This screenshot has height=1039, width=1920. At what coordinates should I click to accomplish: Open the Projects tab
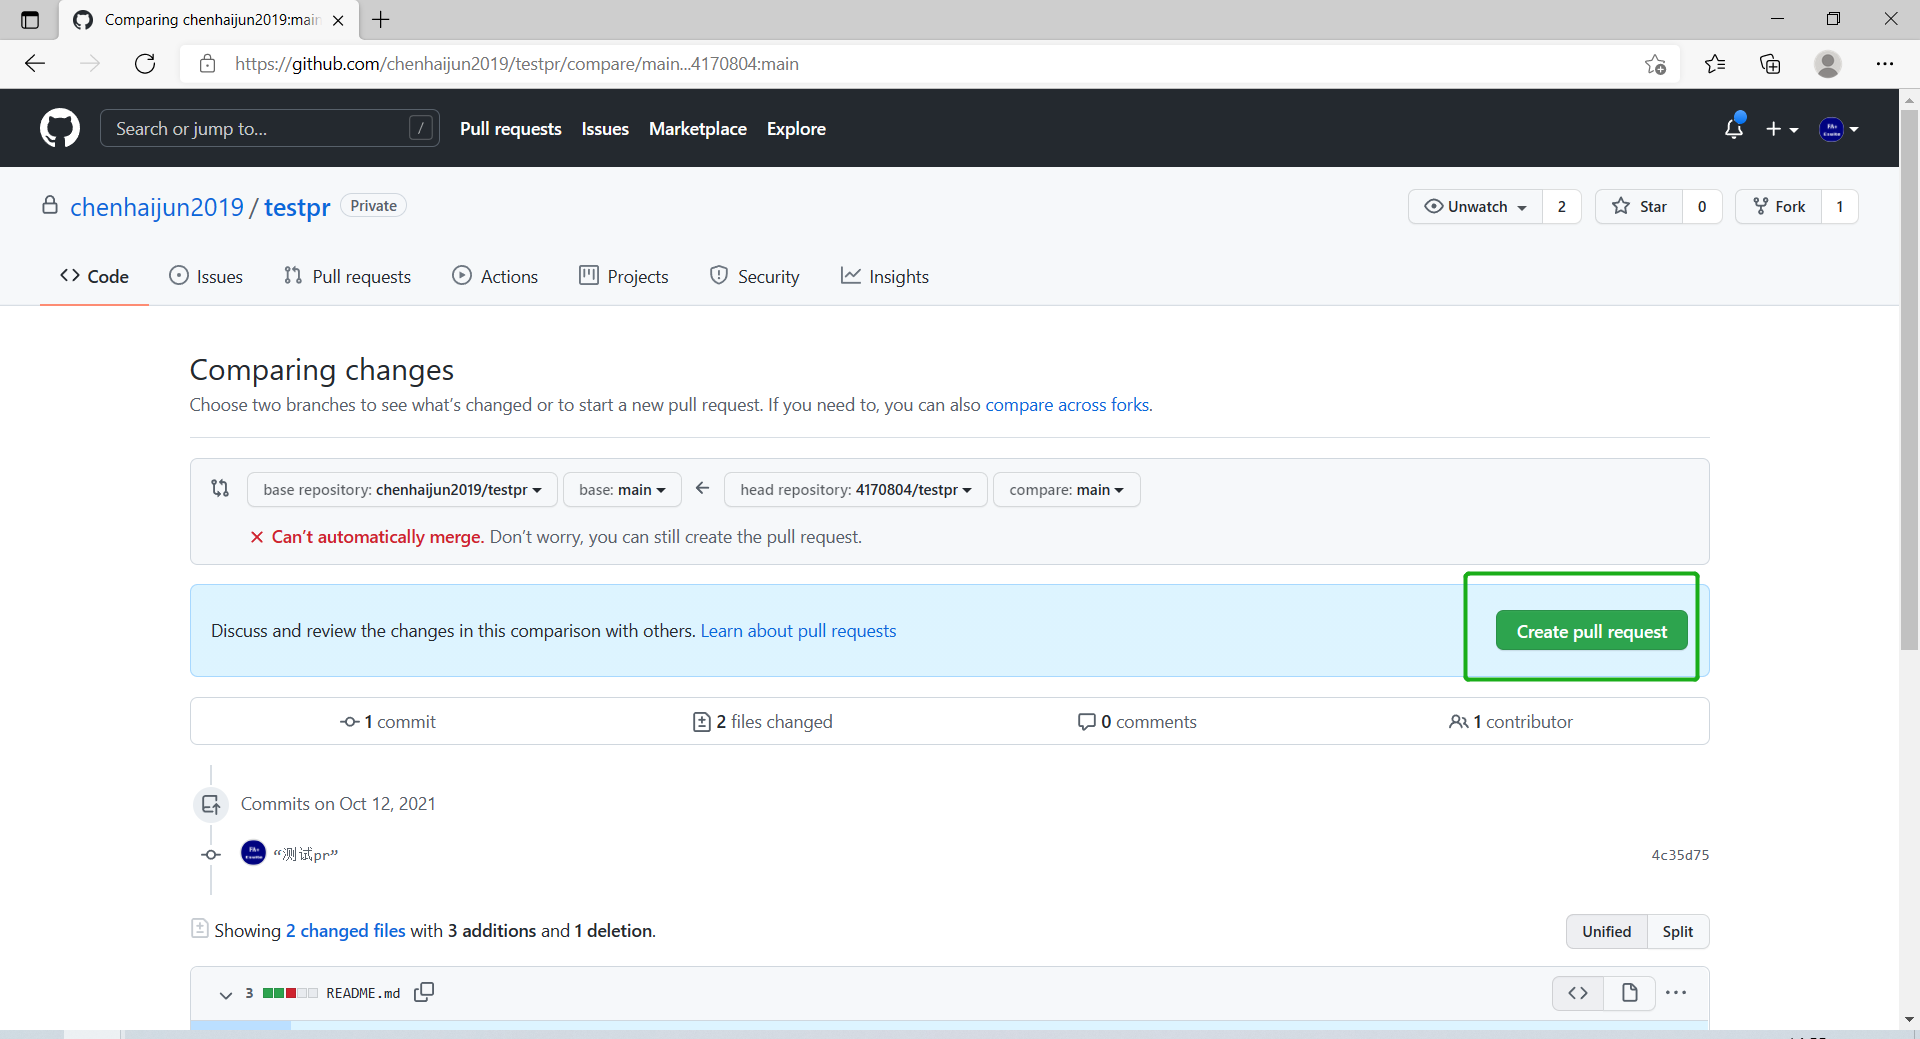point(624,277)
